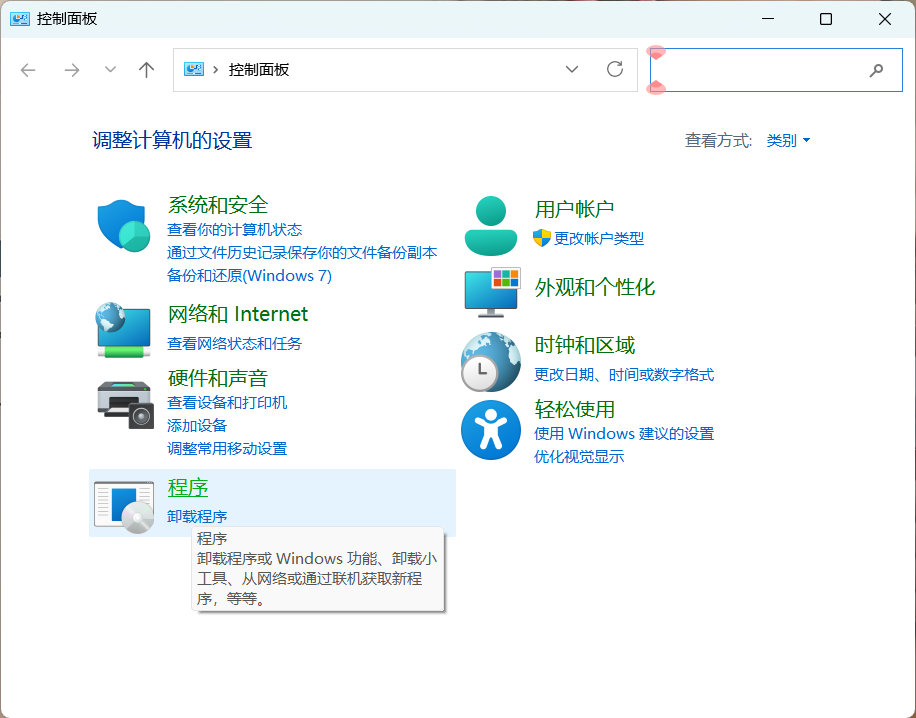Open the 硬件和声音 category

[x=217, y=378]
